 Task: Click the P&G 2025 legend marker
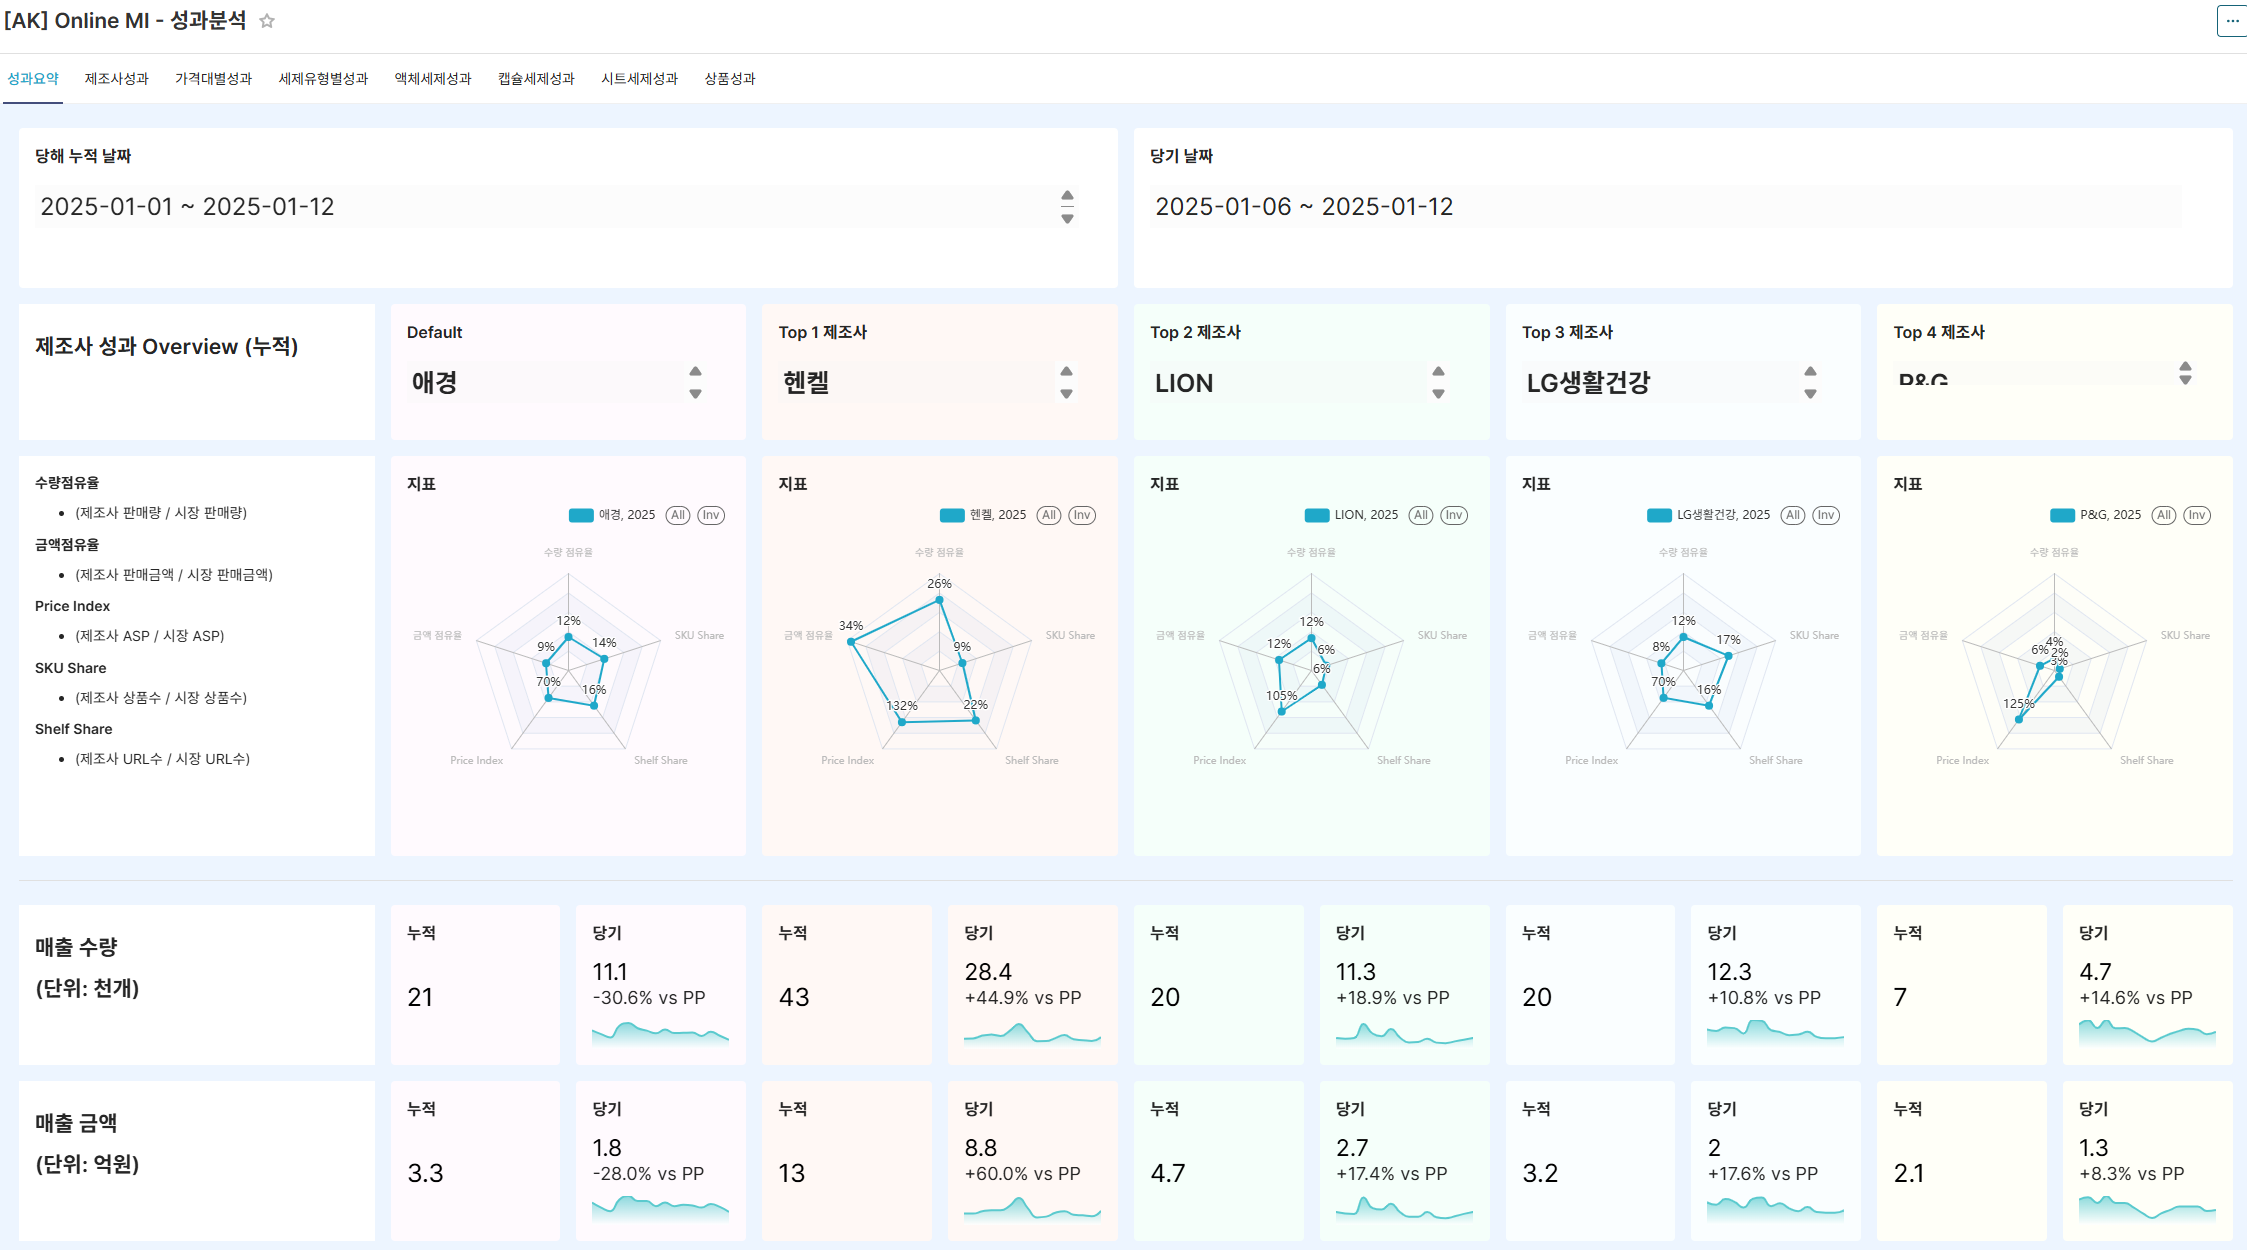(x=2062, y=515)
